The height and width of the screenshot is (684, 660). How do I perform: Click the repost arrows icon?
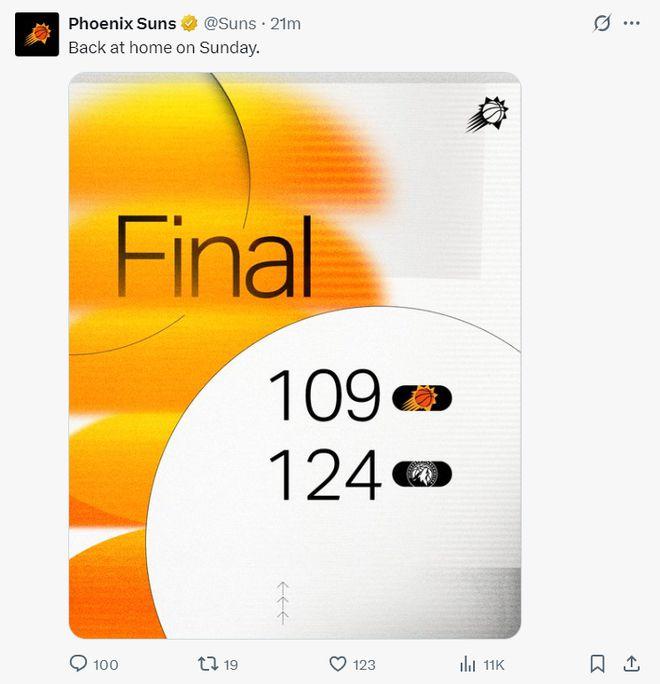[208, 664]
